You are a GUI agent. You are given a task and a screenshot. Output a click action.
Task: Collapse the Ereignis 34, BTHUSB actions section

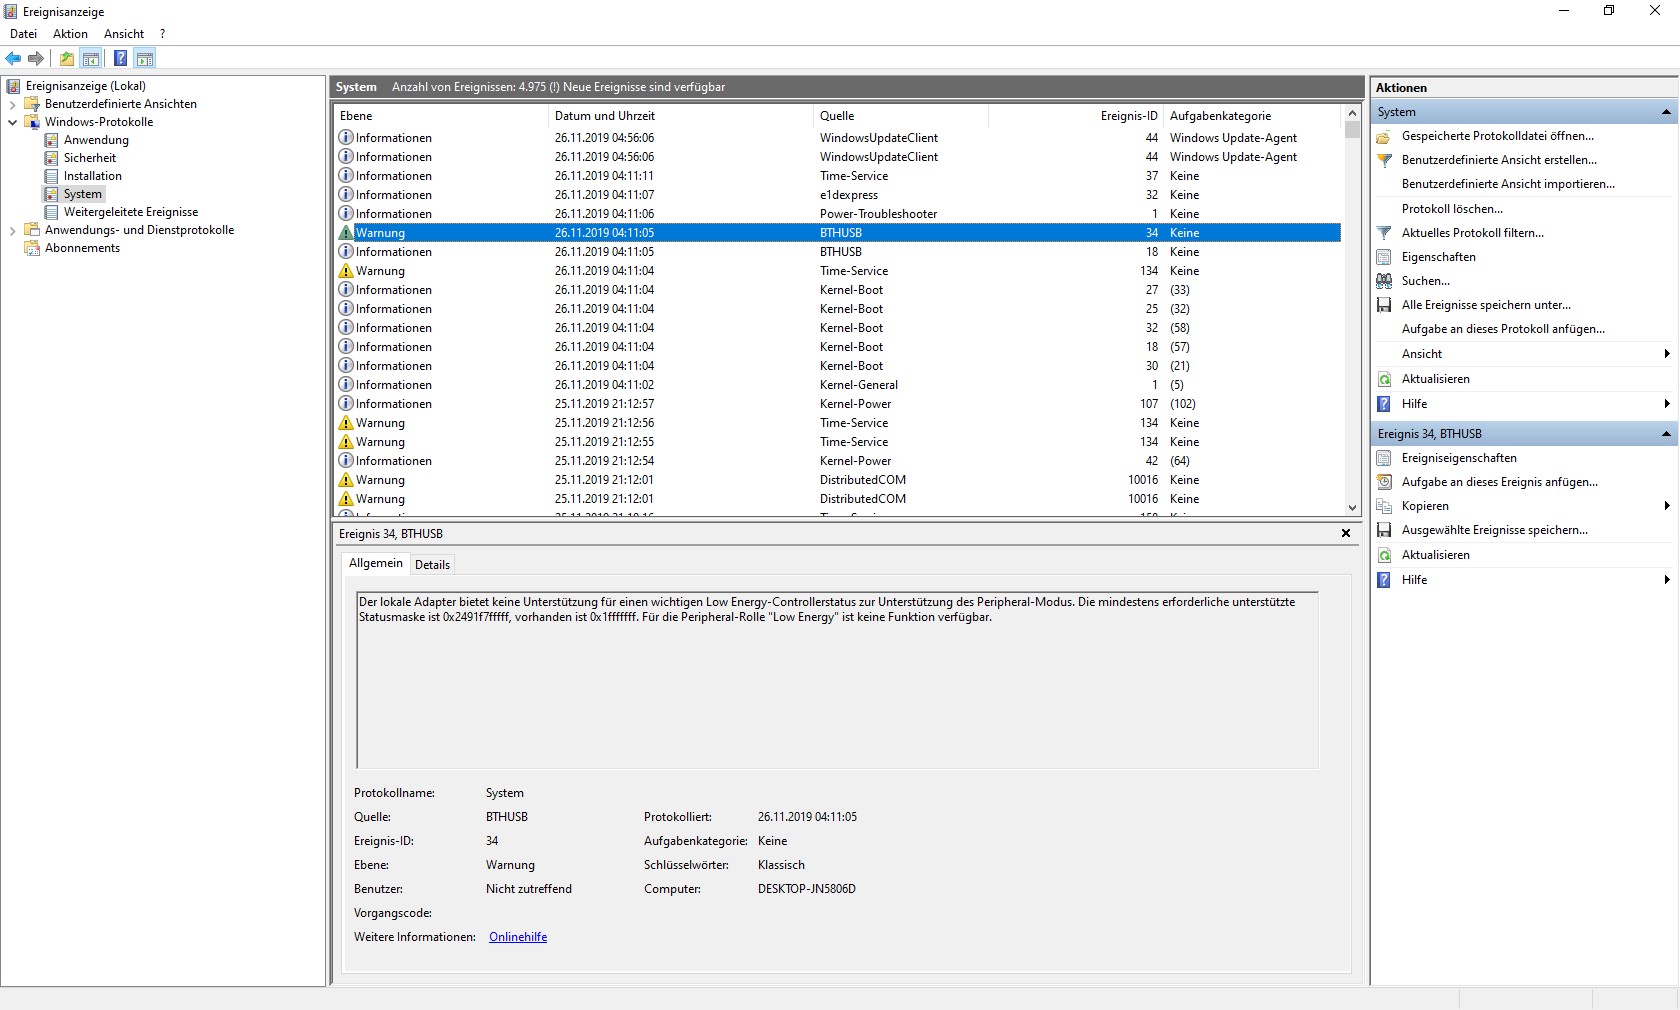pyautogui.click(x=1666, y=434)
